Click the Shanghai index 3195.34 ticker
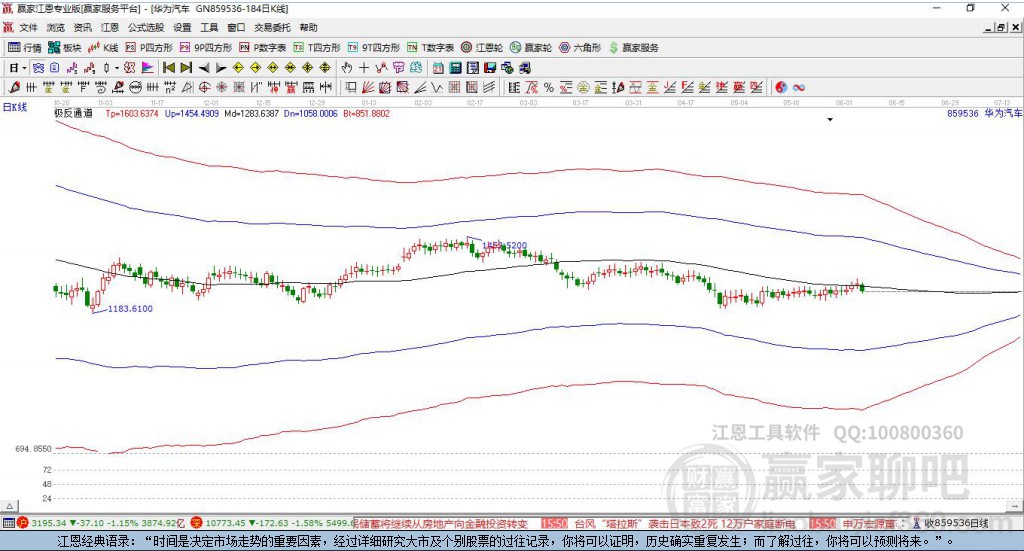This screenshot has width=1024, height=551. click(x=48, y=524)
